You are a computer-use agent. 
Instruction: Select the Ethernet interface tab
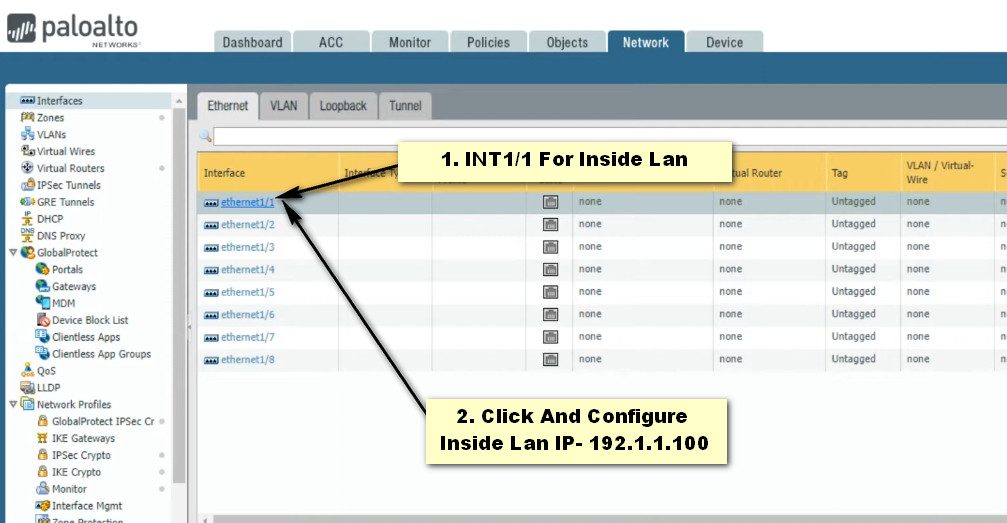(x=227, y=106)
